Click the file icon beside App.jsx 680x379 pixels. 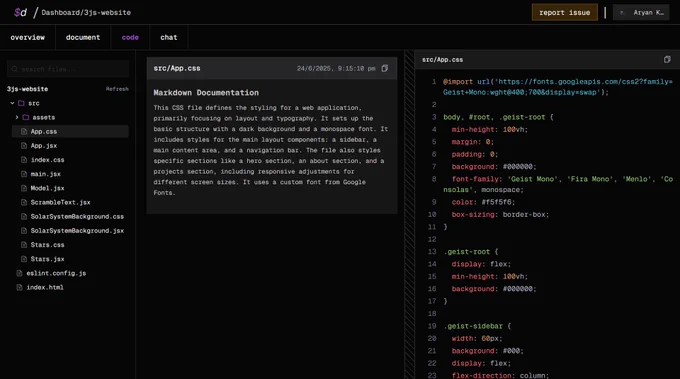[x=24, y=146]
